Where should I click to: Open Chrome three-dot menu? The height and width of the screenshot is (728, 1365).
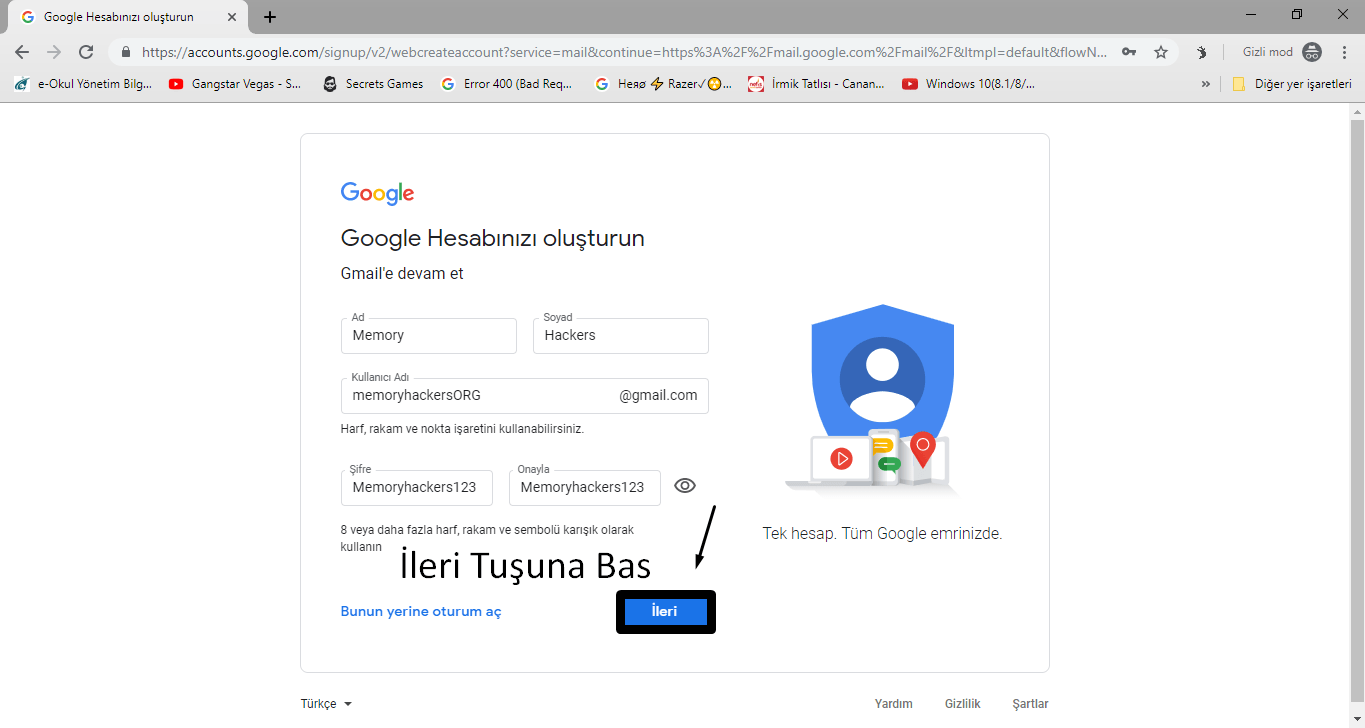[x=1345, y=52]
